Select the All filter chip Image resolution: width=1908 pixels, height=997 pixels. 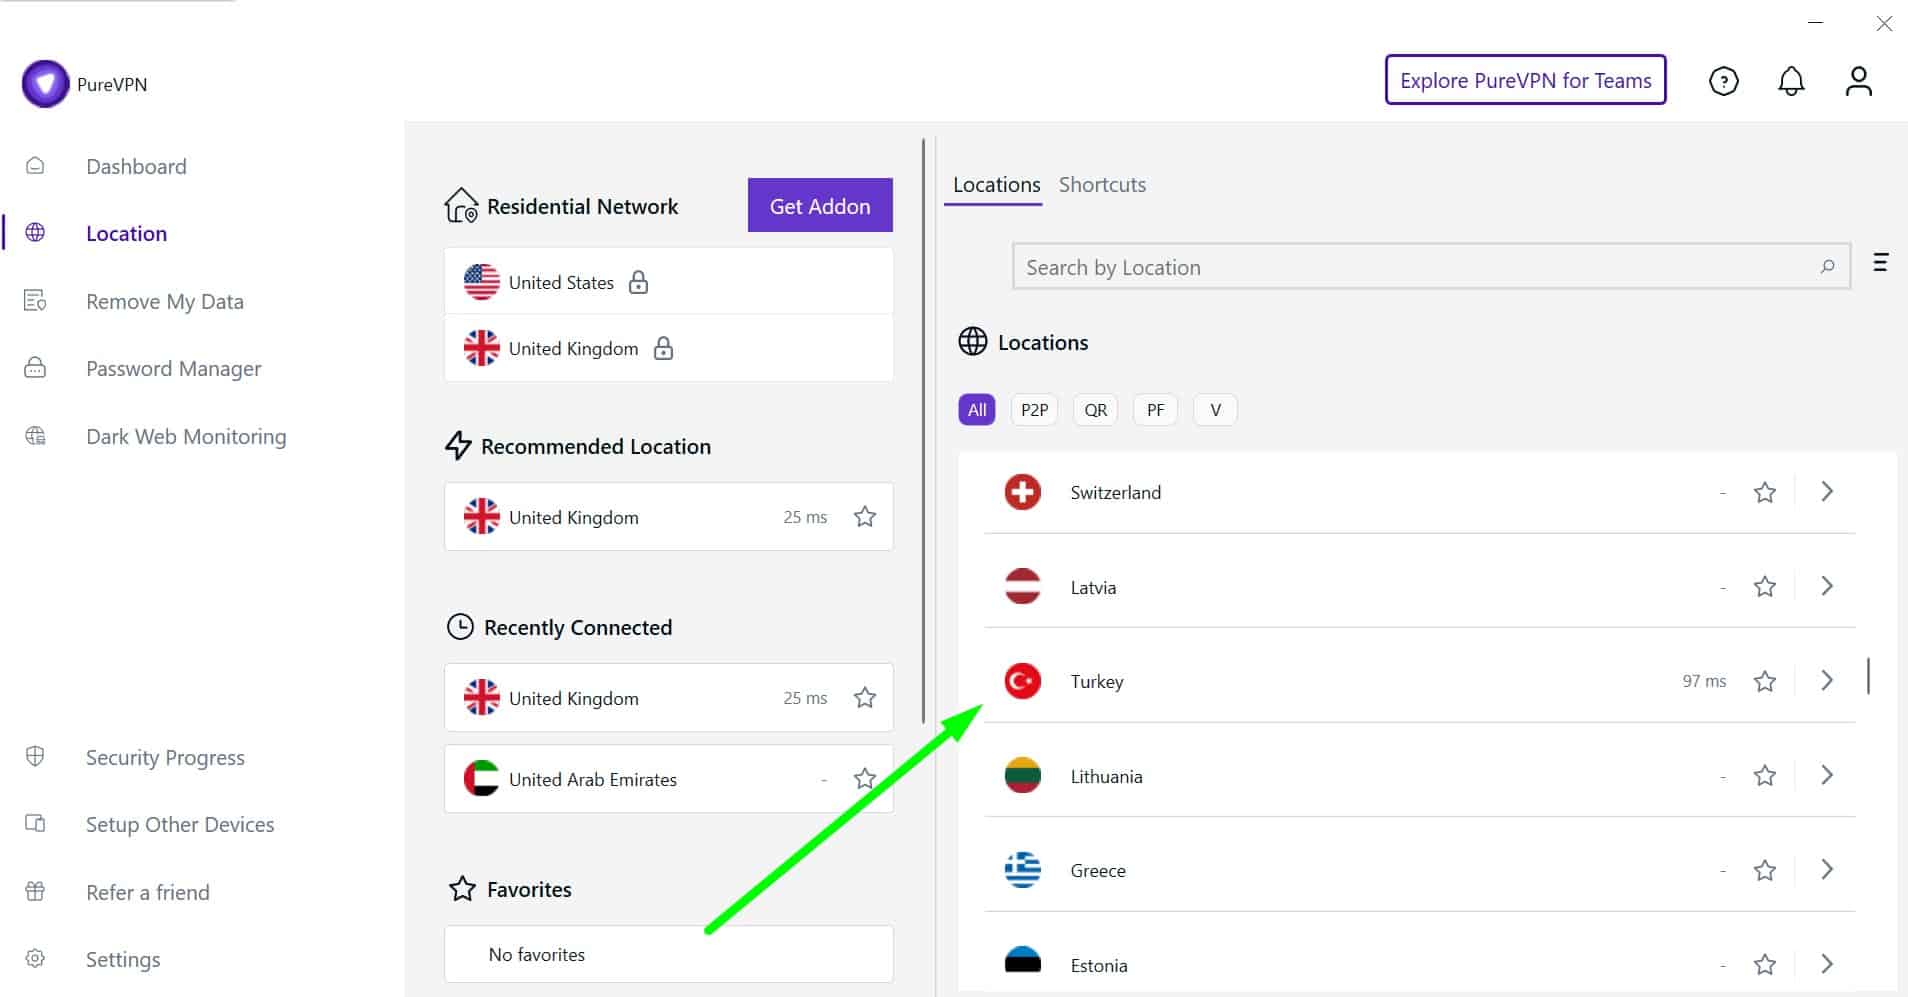(x=977, y=410)
